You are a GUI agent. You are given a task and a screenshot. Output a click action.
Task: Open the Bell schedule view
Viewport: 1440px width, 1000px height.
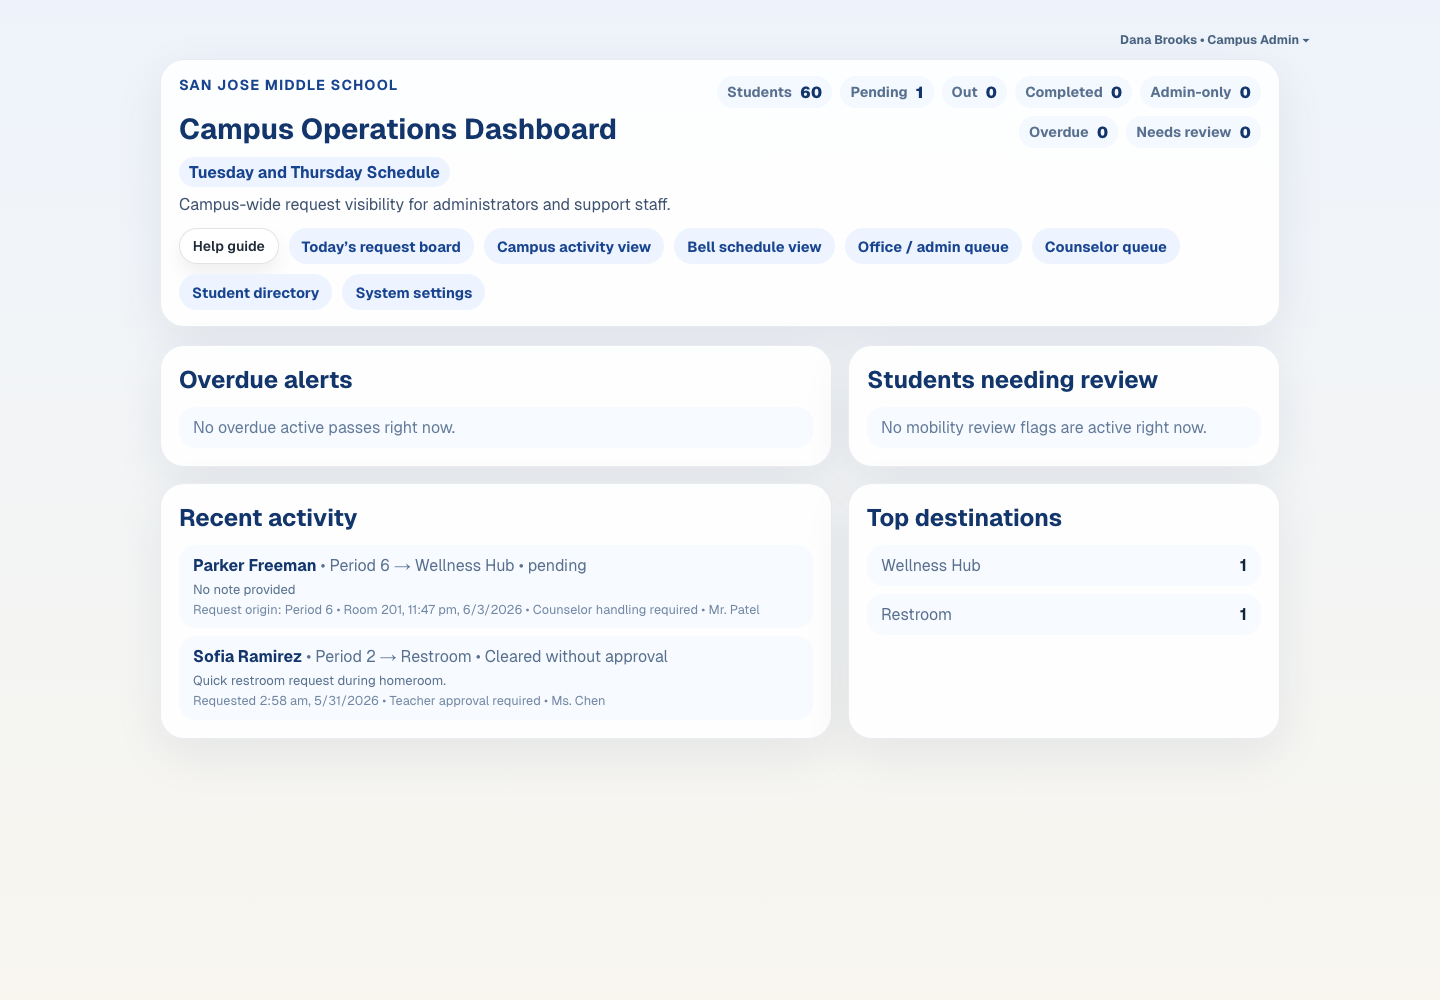(x=754, y=247)
